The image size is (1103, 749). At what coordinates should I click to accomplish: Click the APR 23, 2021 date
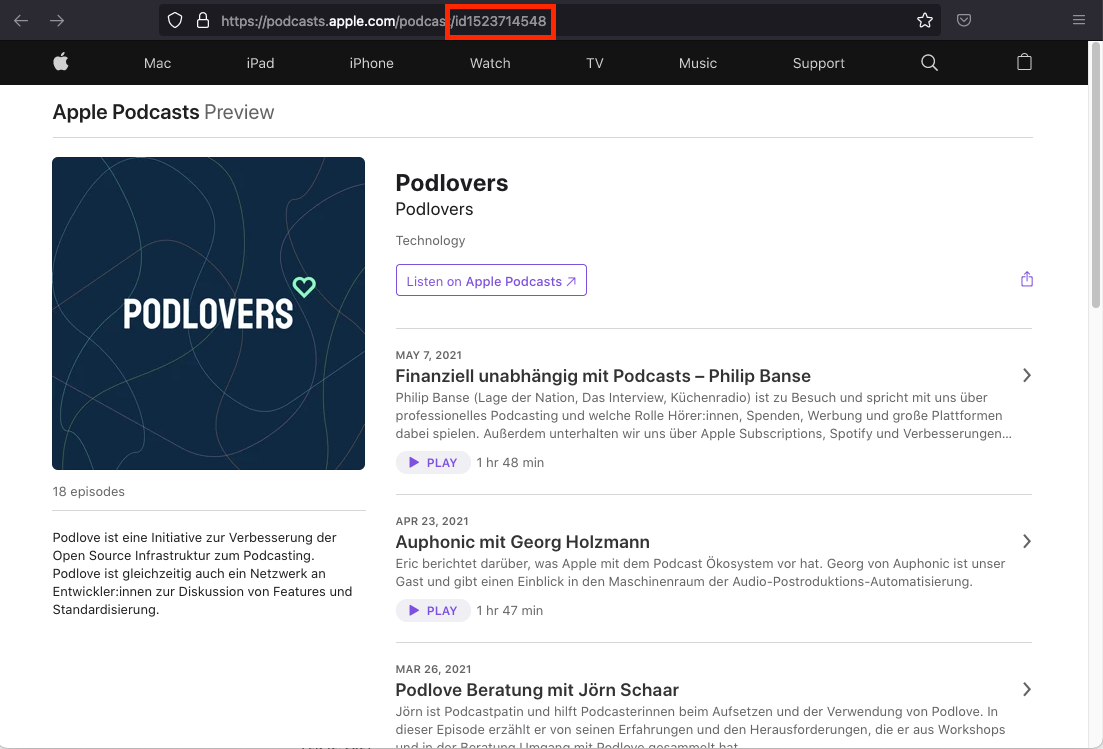(432, 521)
